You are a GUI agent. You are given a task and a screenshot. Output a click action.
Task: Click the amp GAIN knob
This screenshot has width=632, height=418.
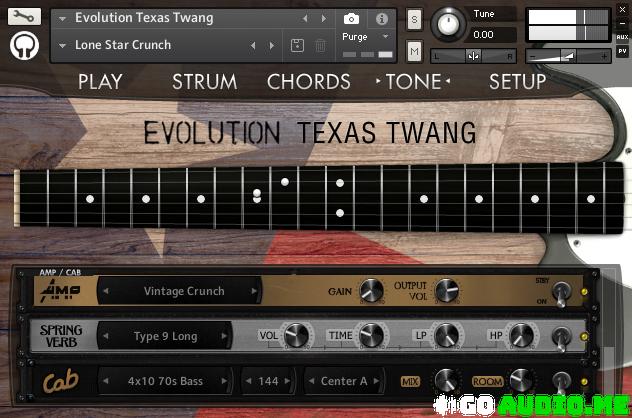(372, 291)
